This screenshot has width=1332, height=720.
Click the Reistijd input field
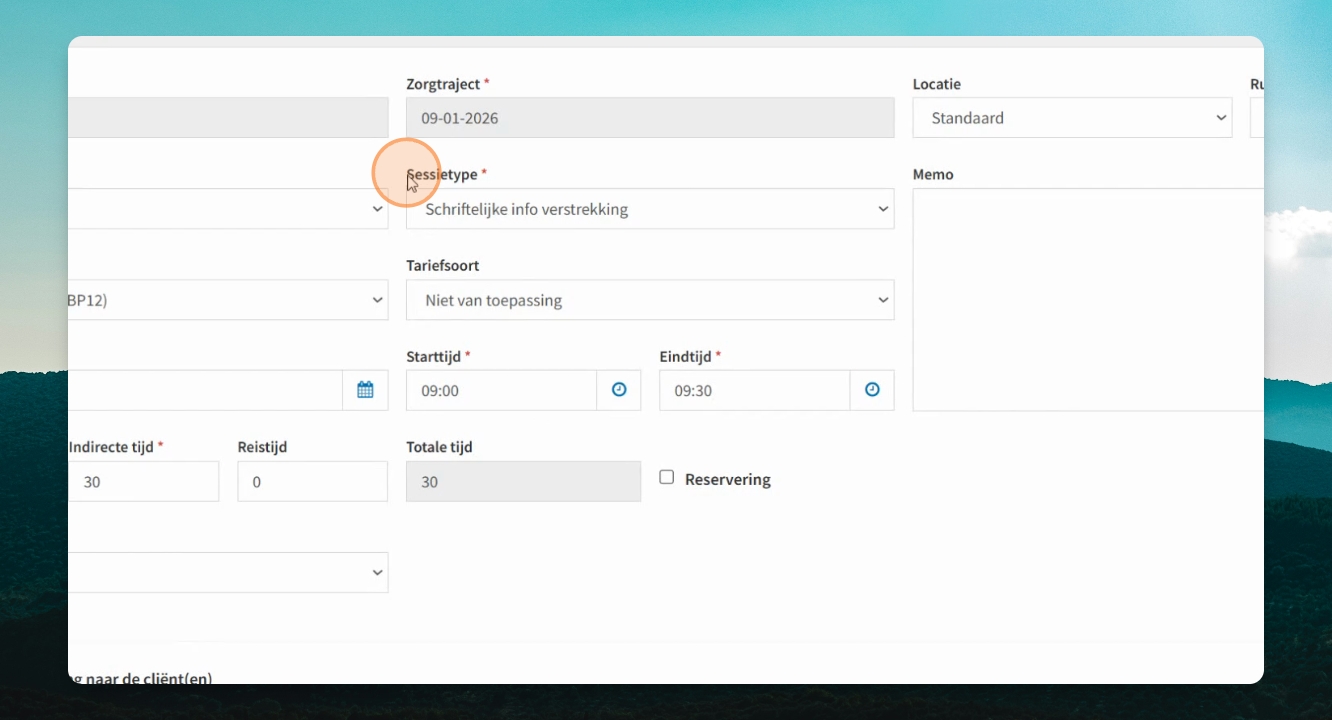(x=312, y=481)
